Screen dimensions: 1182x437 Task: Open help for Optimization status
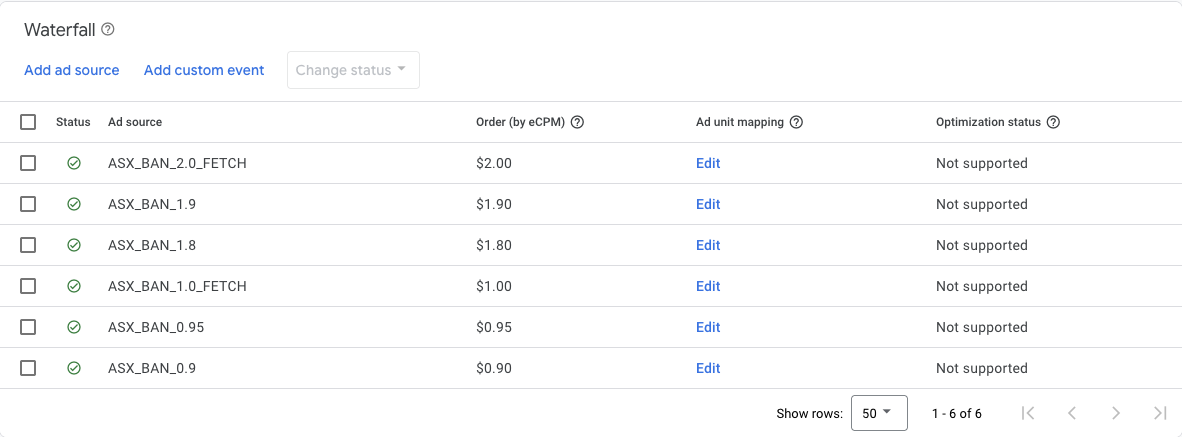click(x=1054, y=122)
